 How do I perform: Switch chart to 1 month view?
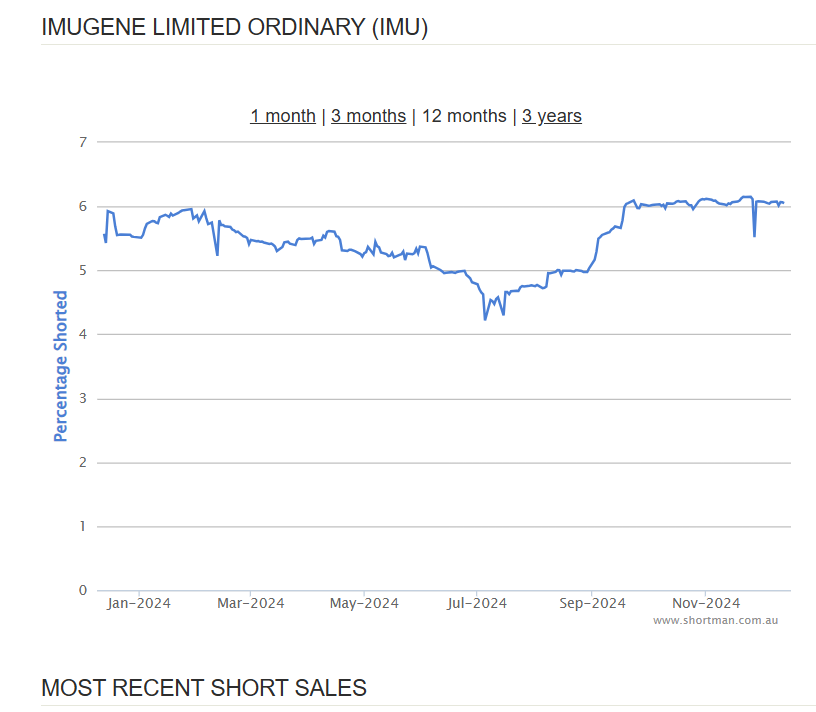(x=283, y=116)
